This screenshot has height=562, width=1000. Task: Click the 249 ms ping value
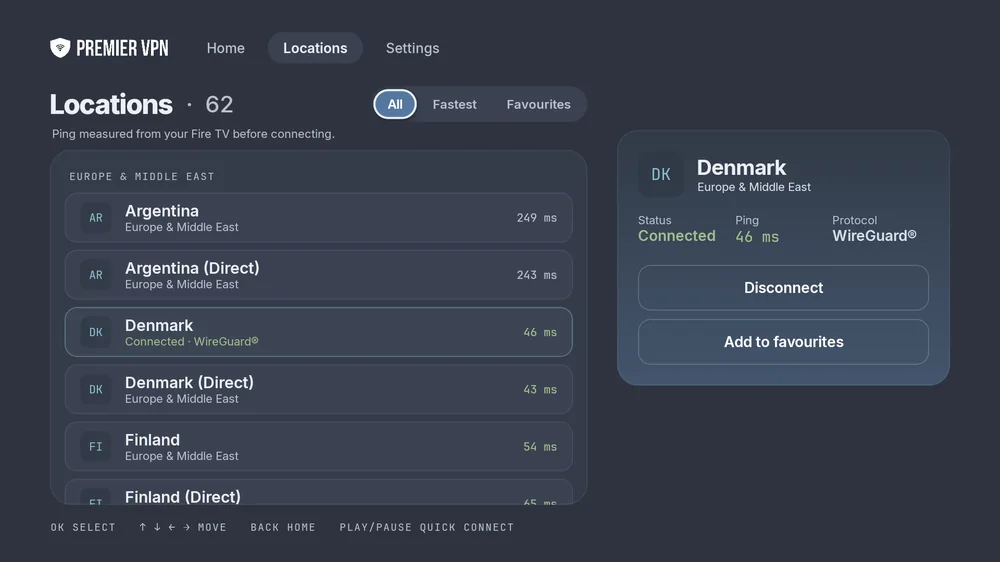coord(536,218)
